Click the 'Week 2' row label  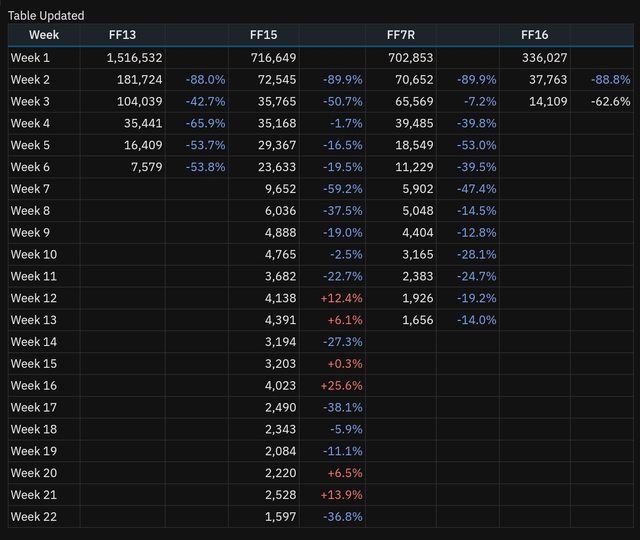[x=30, y=80]
